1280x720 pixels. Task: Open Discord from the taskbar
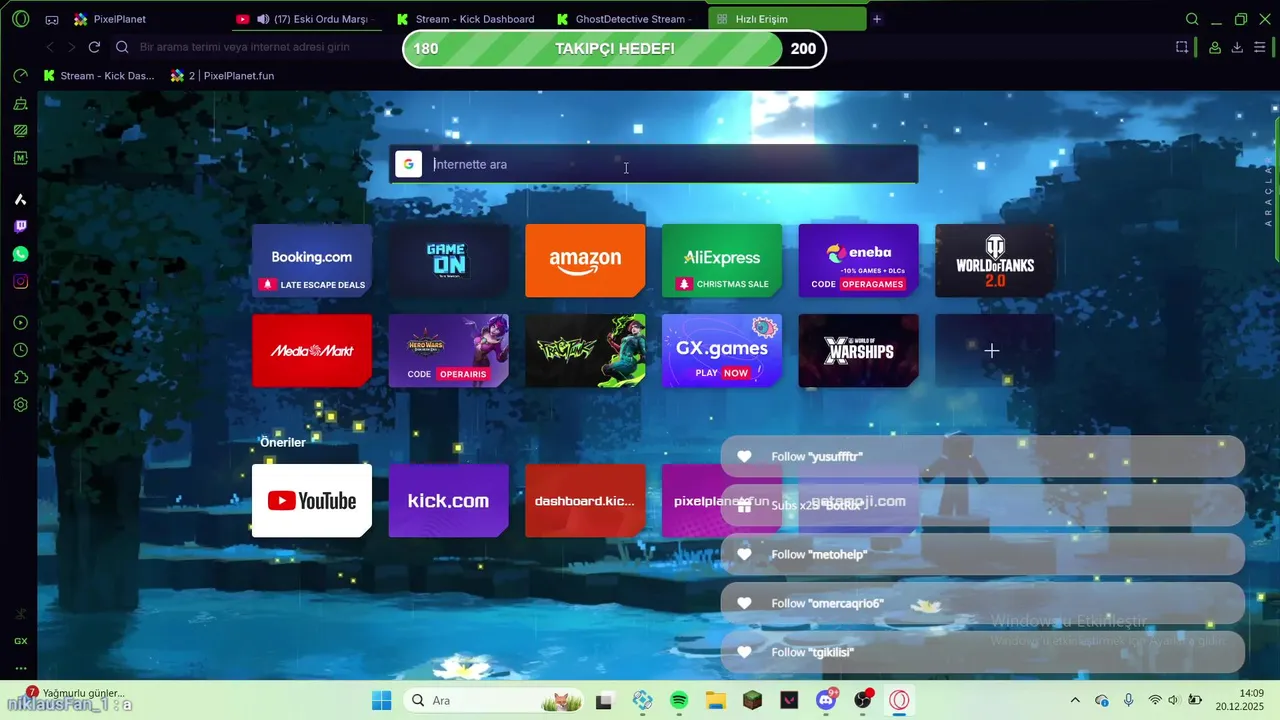827,700
